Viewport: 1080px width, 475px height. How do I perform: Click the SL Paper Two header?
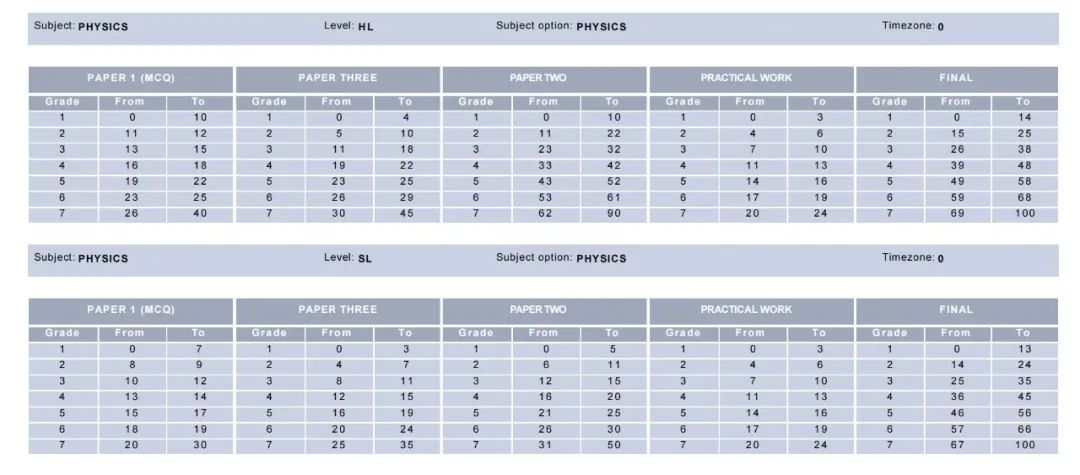(x=544, y=310)
